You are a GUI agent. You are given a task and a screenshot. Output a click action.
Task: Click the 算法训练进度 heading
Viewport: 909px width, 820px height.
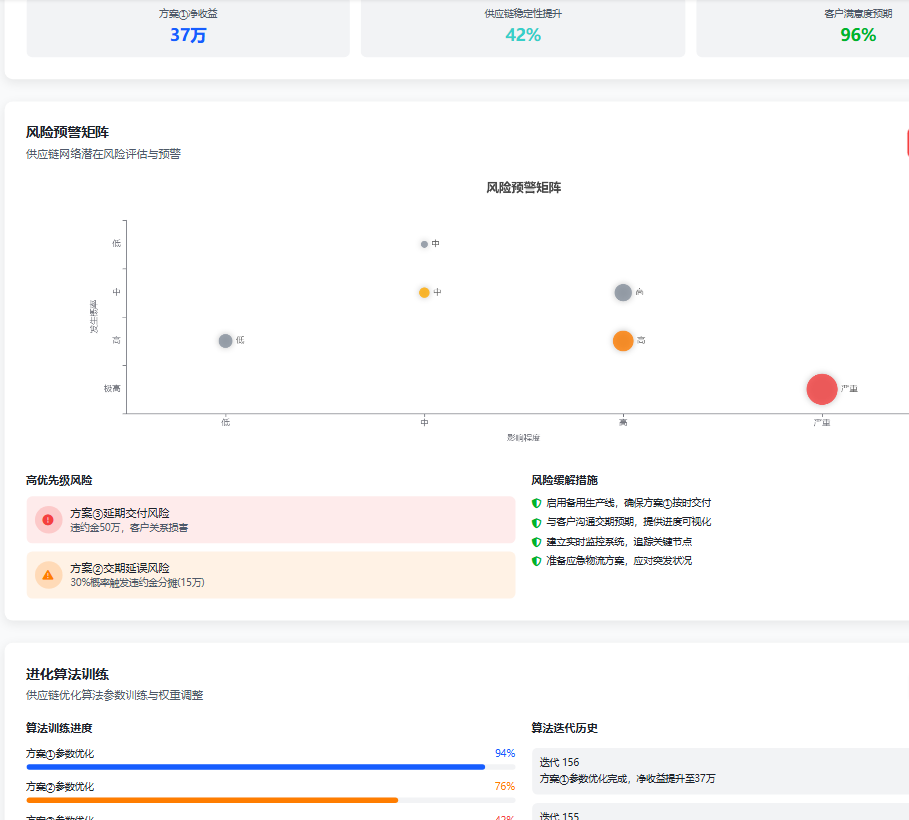(59, 728)
